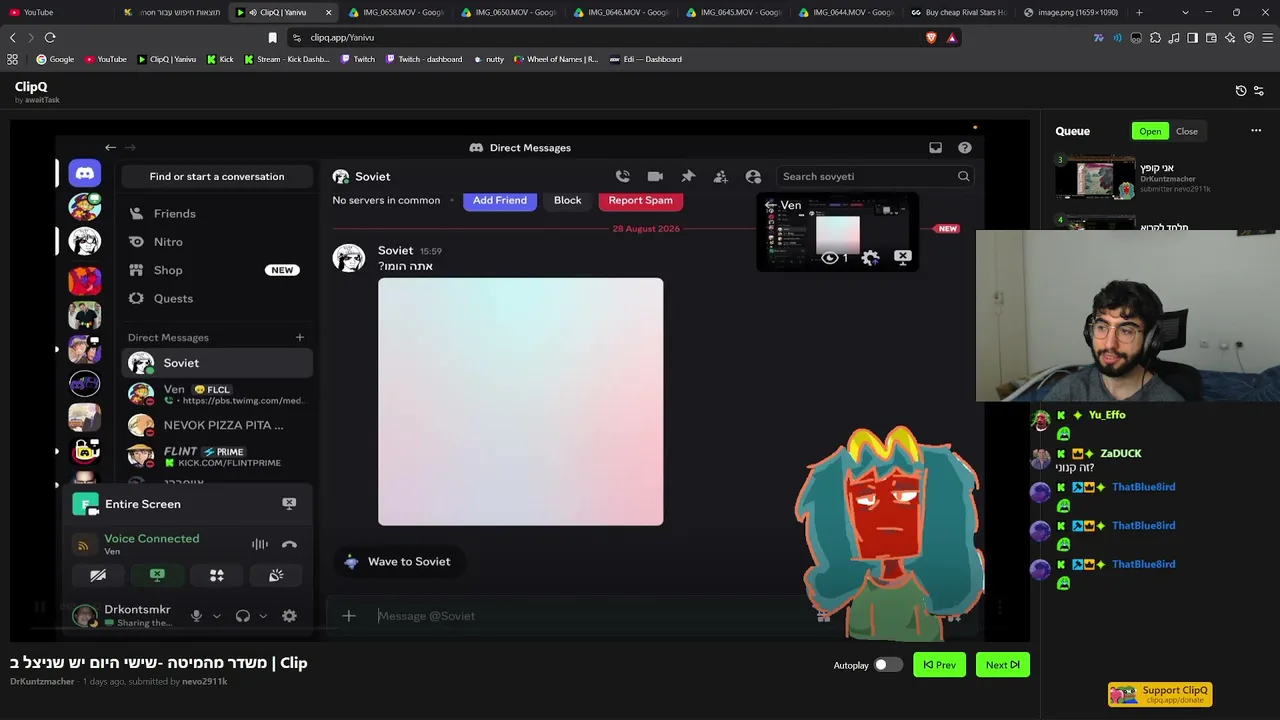The width and height of the screenshot is (1280, 720).
Task: Open Discord home via the logo icon
Action: pos(85,173)
